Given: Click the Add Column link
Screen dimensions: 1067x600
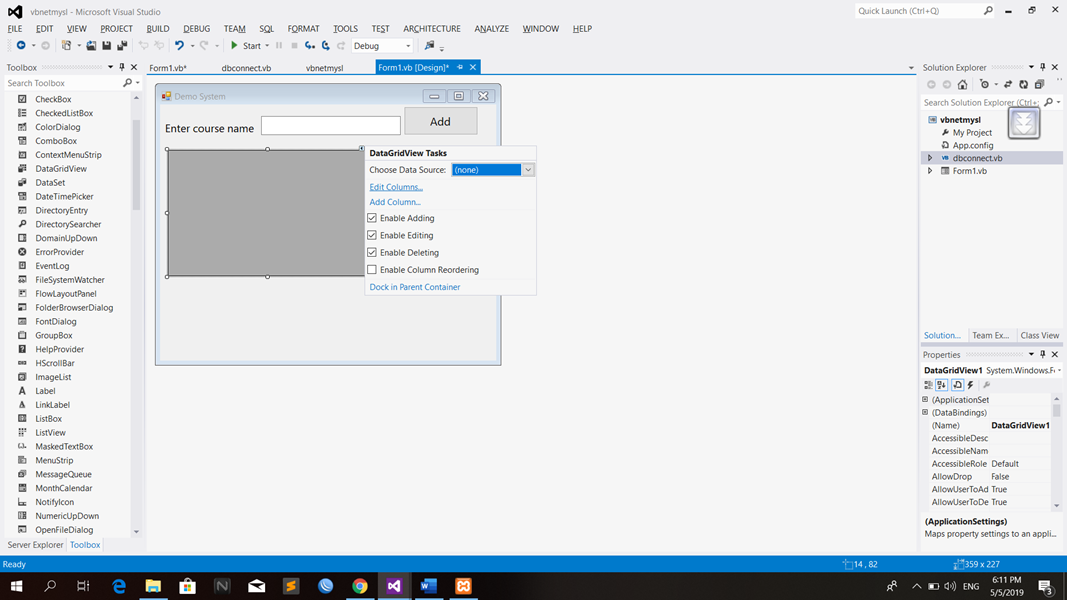Looking at the screenshot, I should pos(395,202).
